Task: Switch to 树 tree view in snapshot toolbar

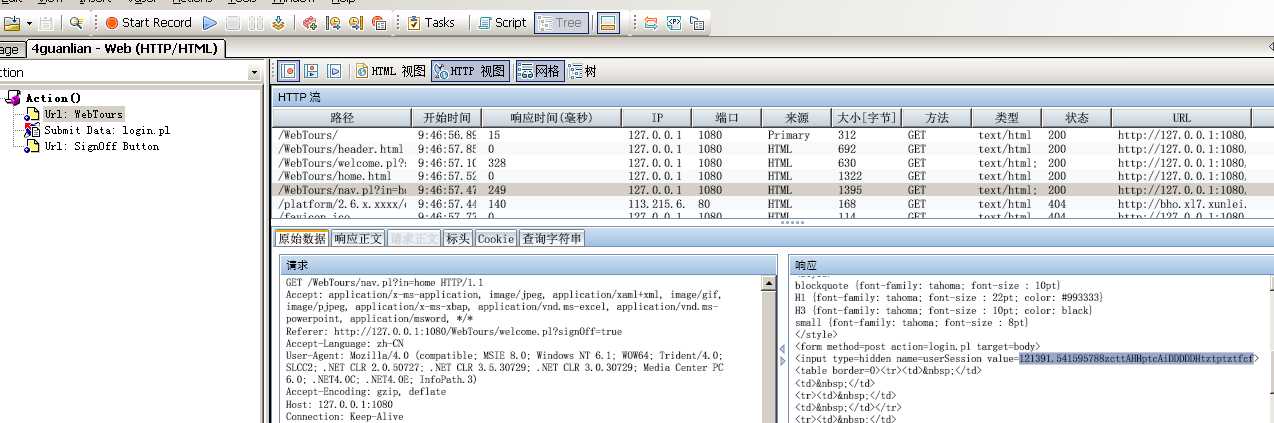Action: pyautogui.click(x=582, y=71)
